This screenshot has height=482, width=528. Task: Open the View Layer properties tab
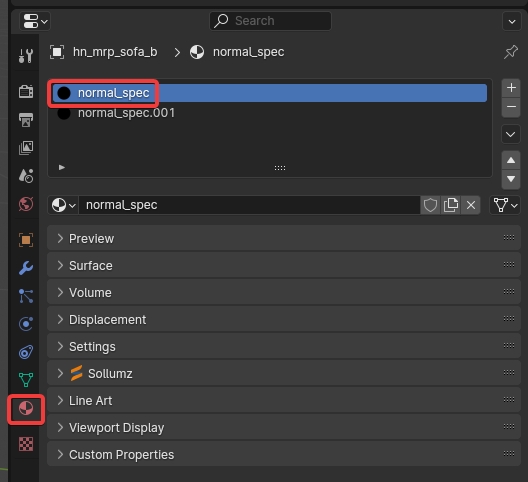point(26,148)
